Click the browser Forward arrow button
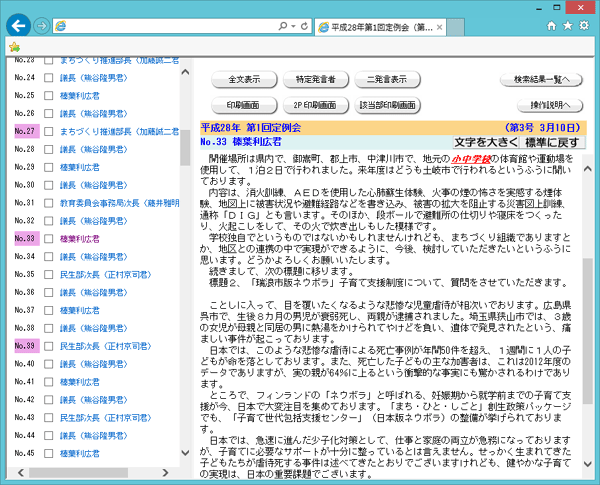The image size is (600, 485). click(41, 26)
